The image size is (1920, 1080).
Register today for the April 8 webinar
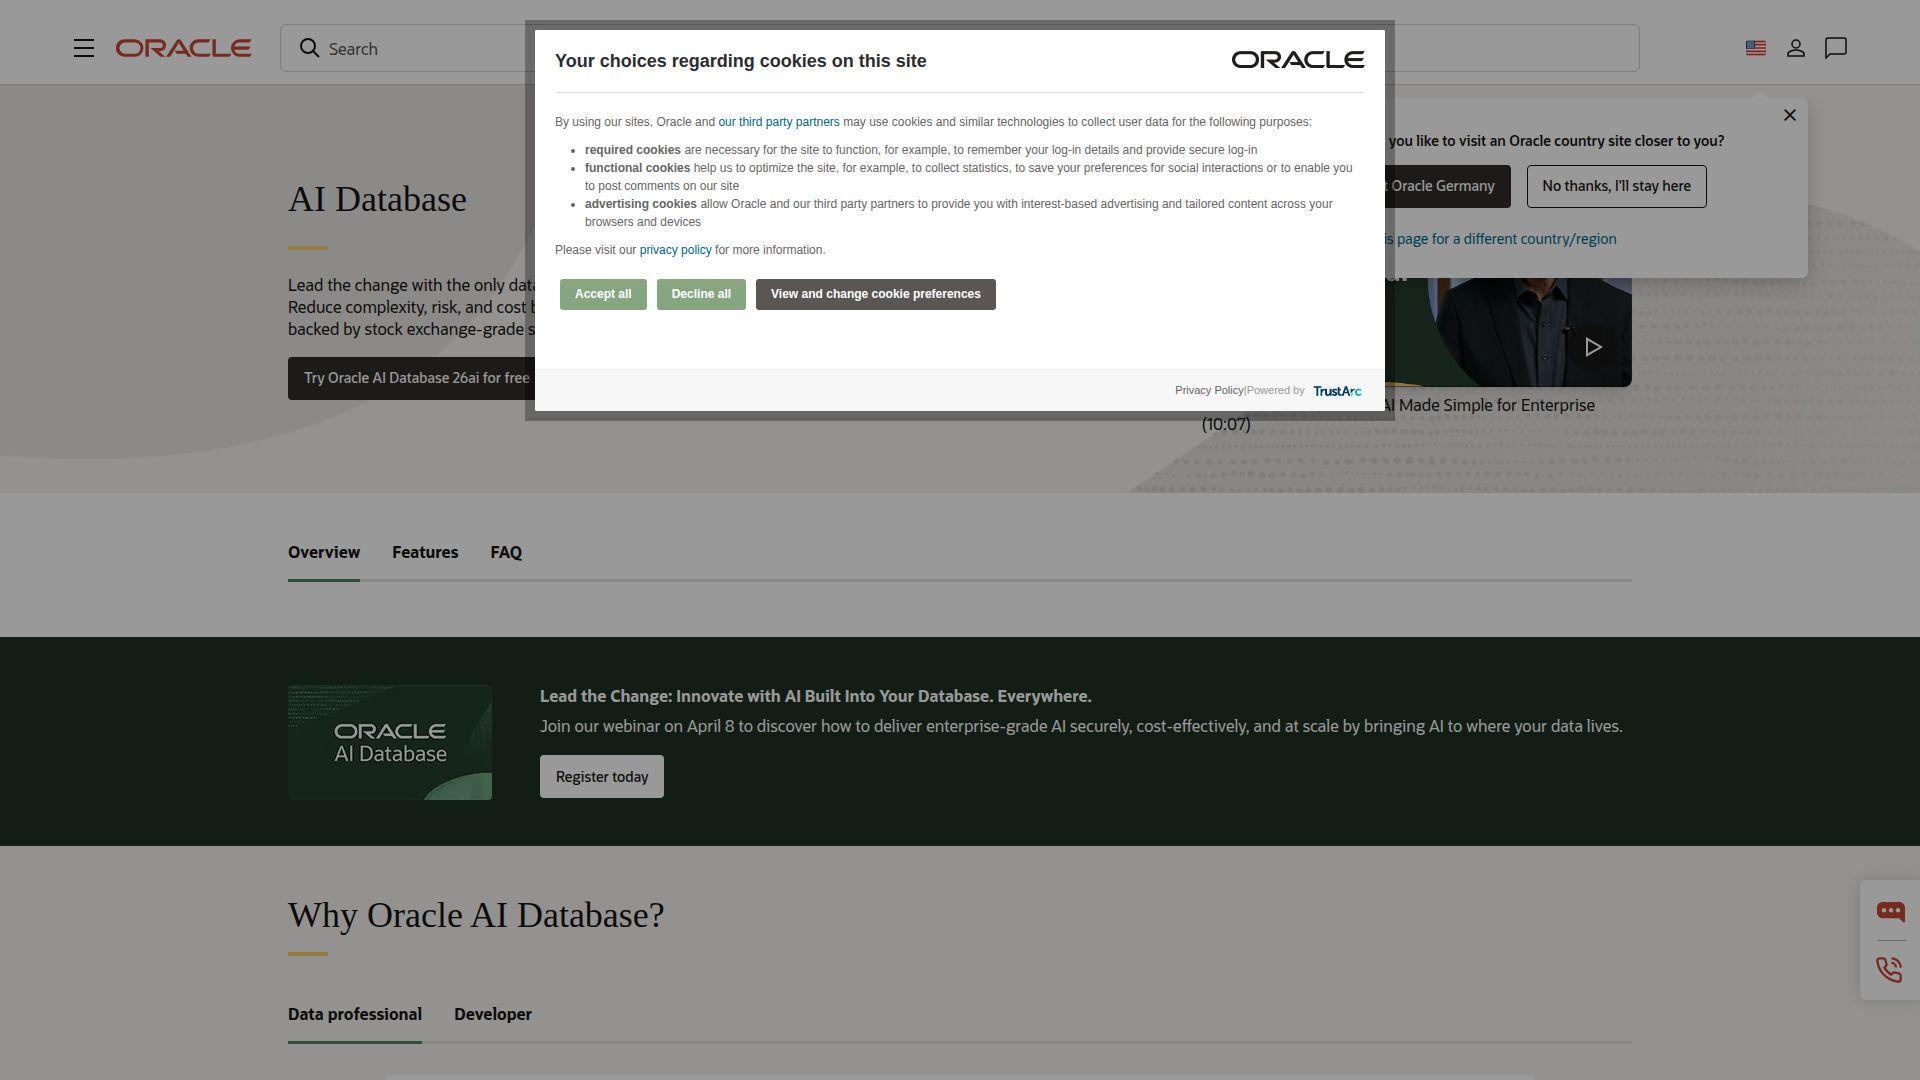point(601,776)
